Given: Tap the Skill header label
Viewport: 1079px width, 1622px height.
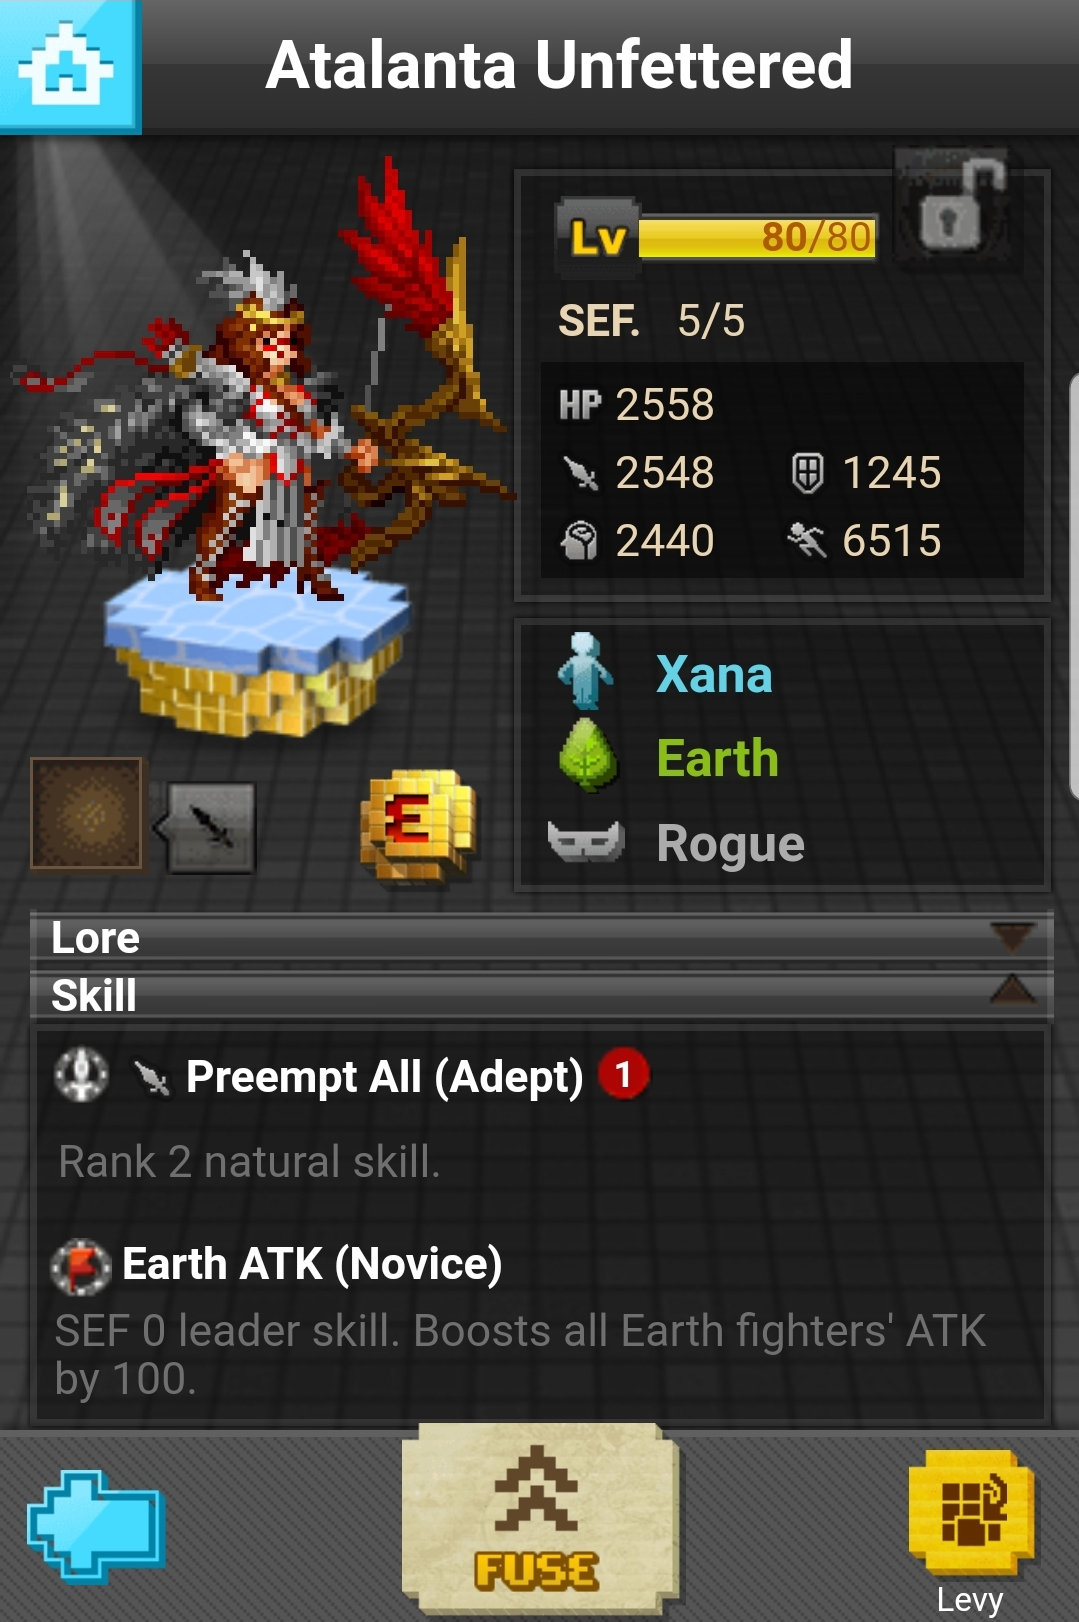Looking at the screenshot, I should (94, 996).
